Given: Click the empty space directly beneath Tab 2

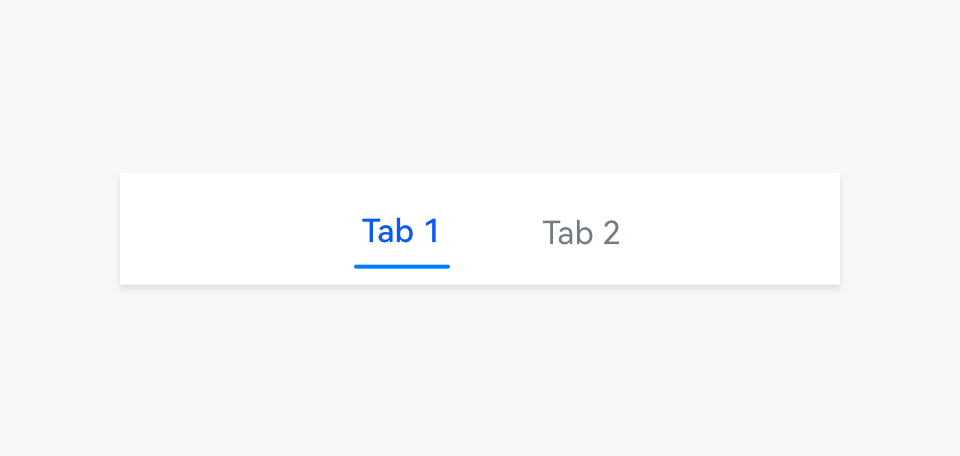Looking at the screenshot, I should coord(581,267).
